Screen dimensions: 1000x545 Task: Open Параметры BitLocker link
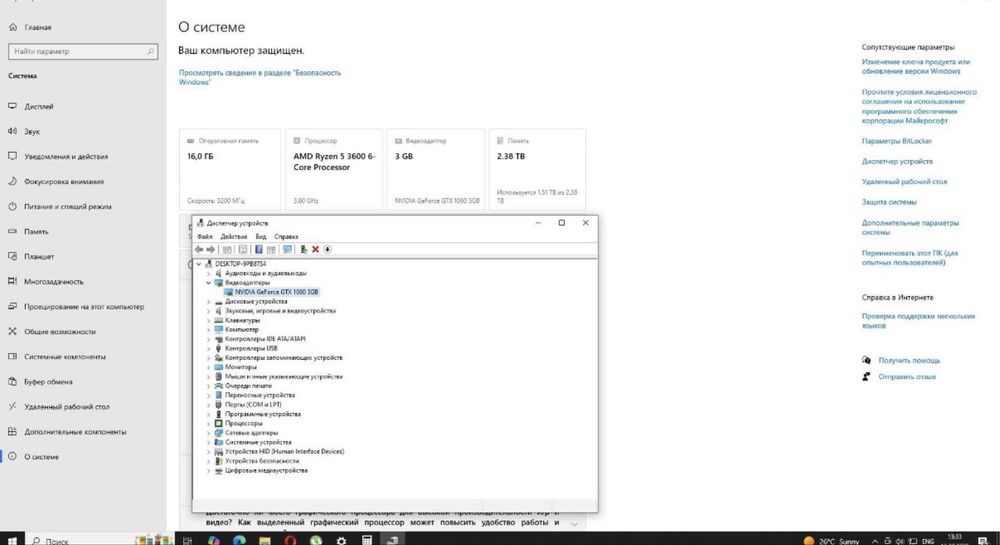[896, 141]
